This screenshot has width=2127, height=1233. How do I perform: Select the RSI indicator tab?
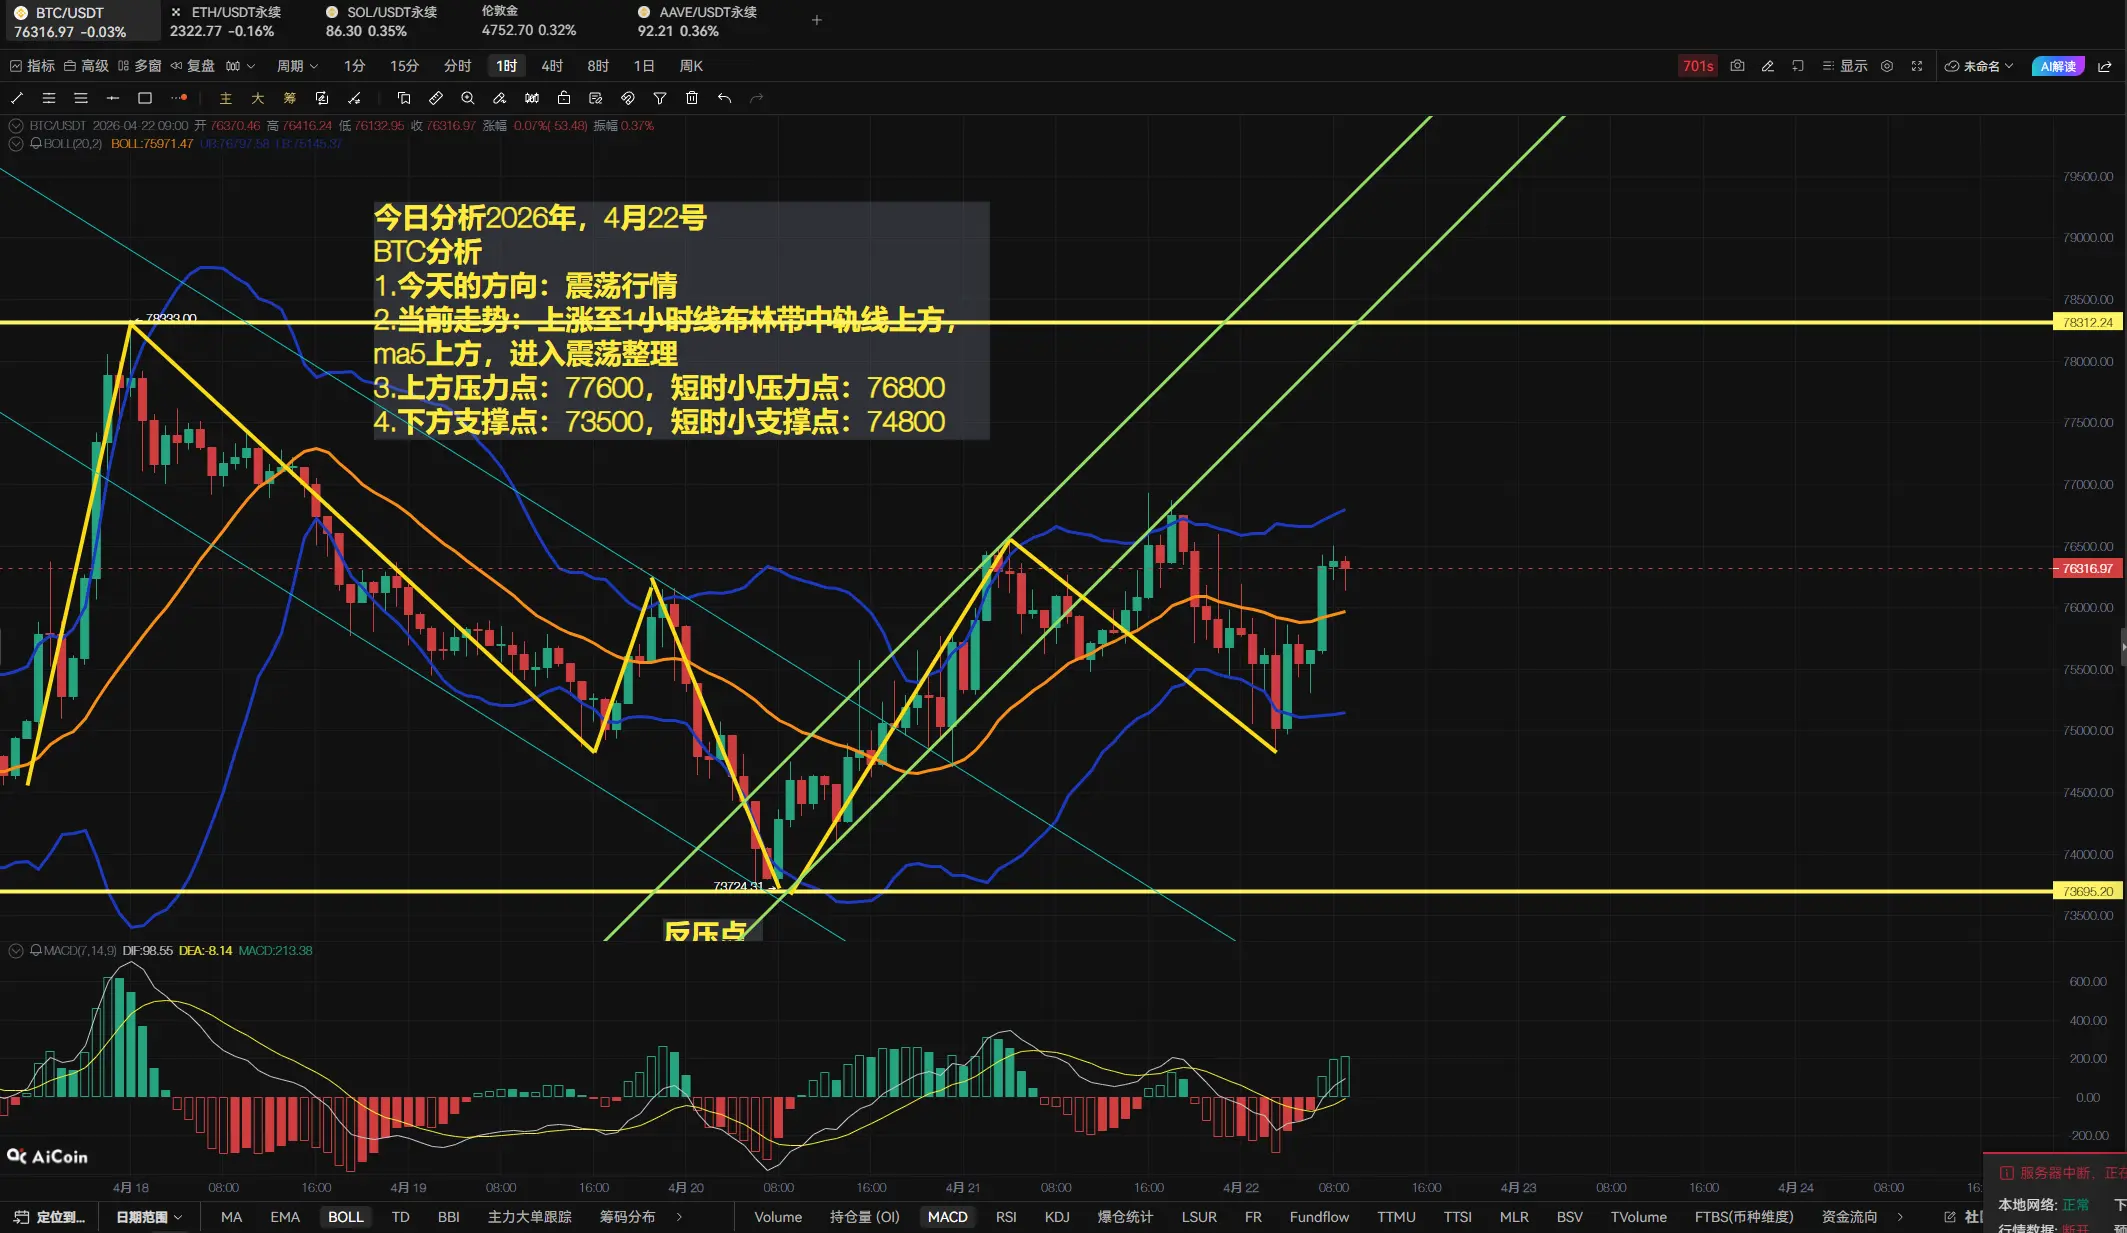pos(1006,1217)
